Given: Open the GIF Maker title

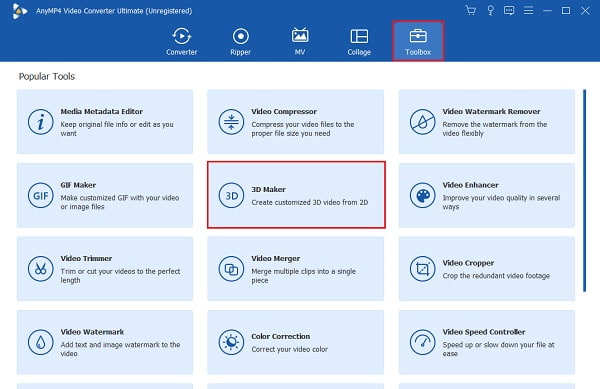Looking at the screenshot, I should tap(78, 185).
